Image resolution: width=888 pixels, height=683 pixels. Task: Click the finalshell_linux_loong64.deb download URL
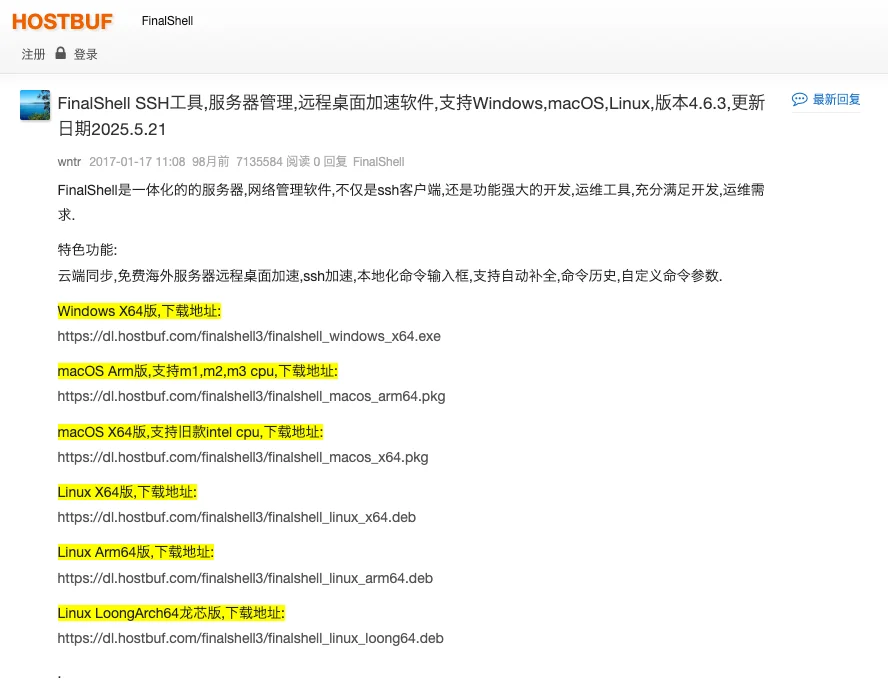(250, 638)
